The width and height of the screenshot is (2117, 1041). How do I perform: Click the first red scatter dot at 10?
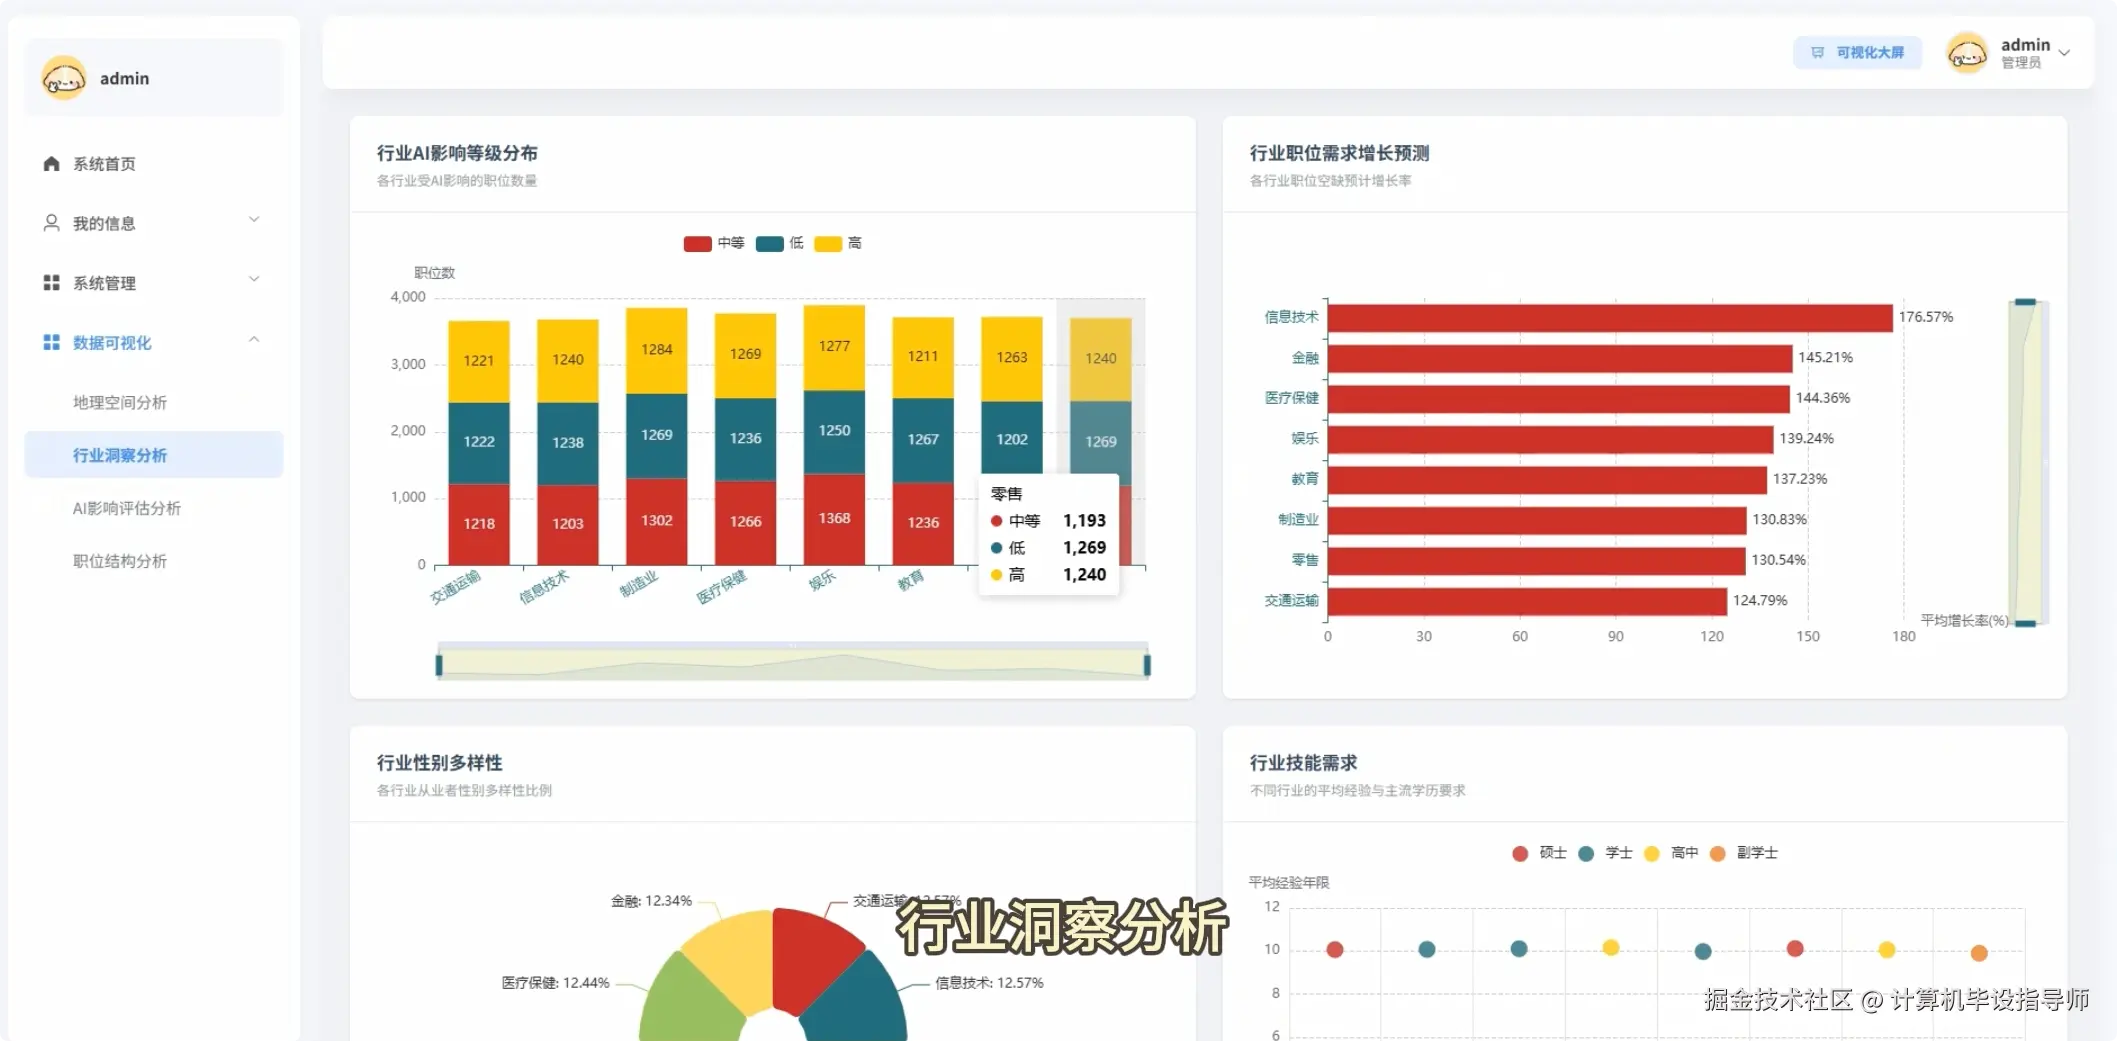click(x=1334, y=949)
